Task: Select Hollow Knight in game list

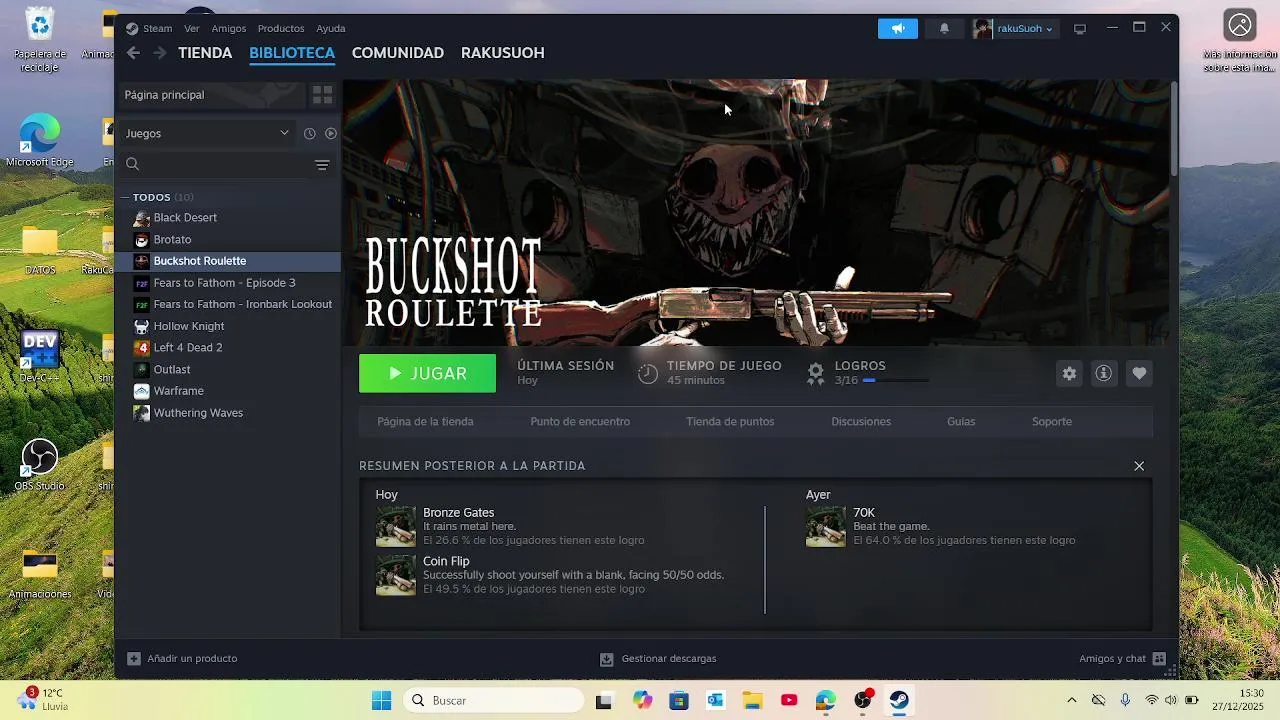Action: [228, 326]
